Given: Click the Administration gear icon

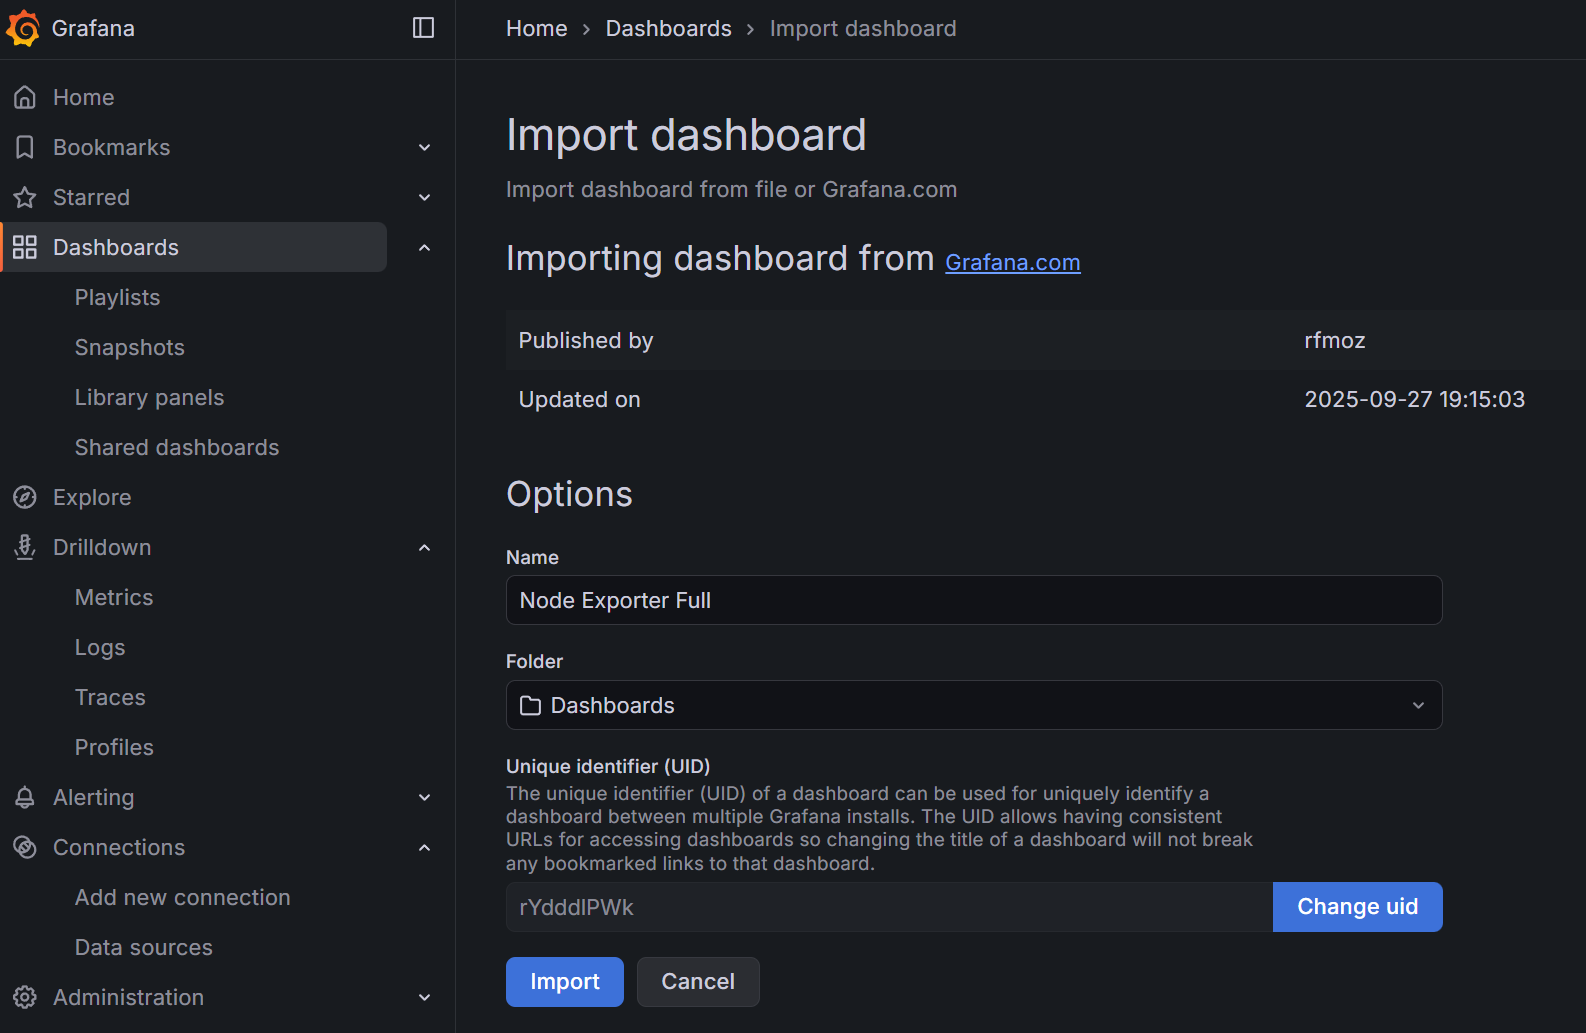Looking at the screenshot, I should pyautogui.click(x=25, y=997).
